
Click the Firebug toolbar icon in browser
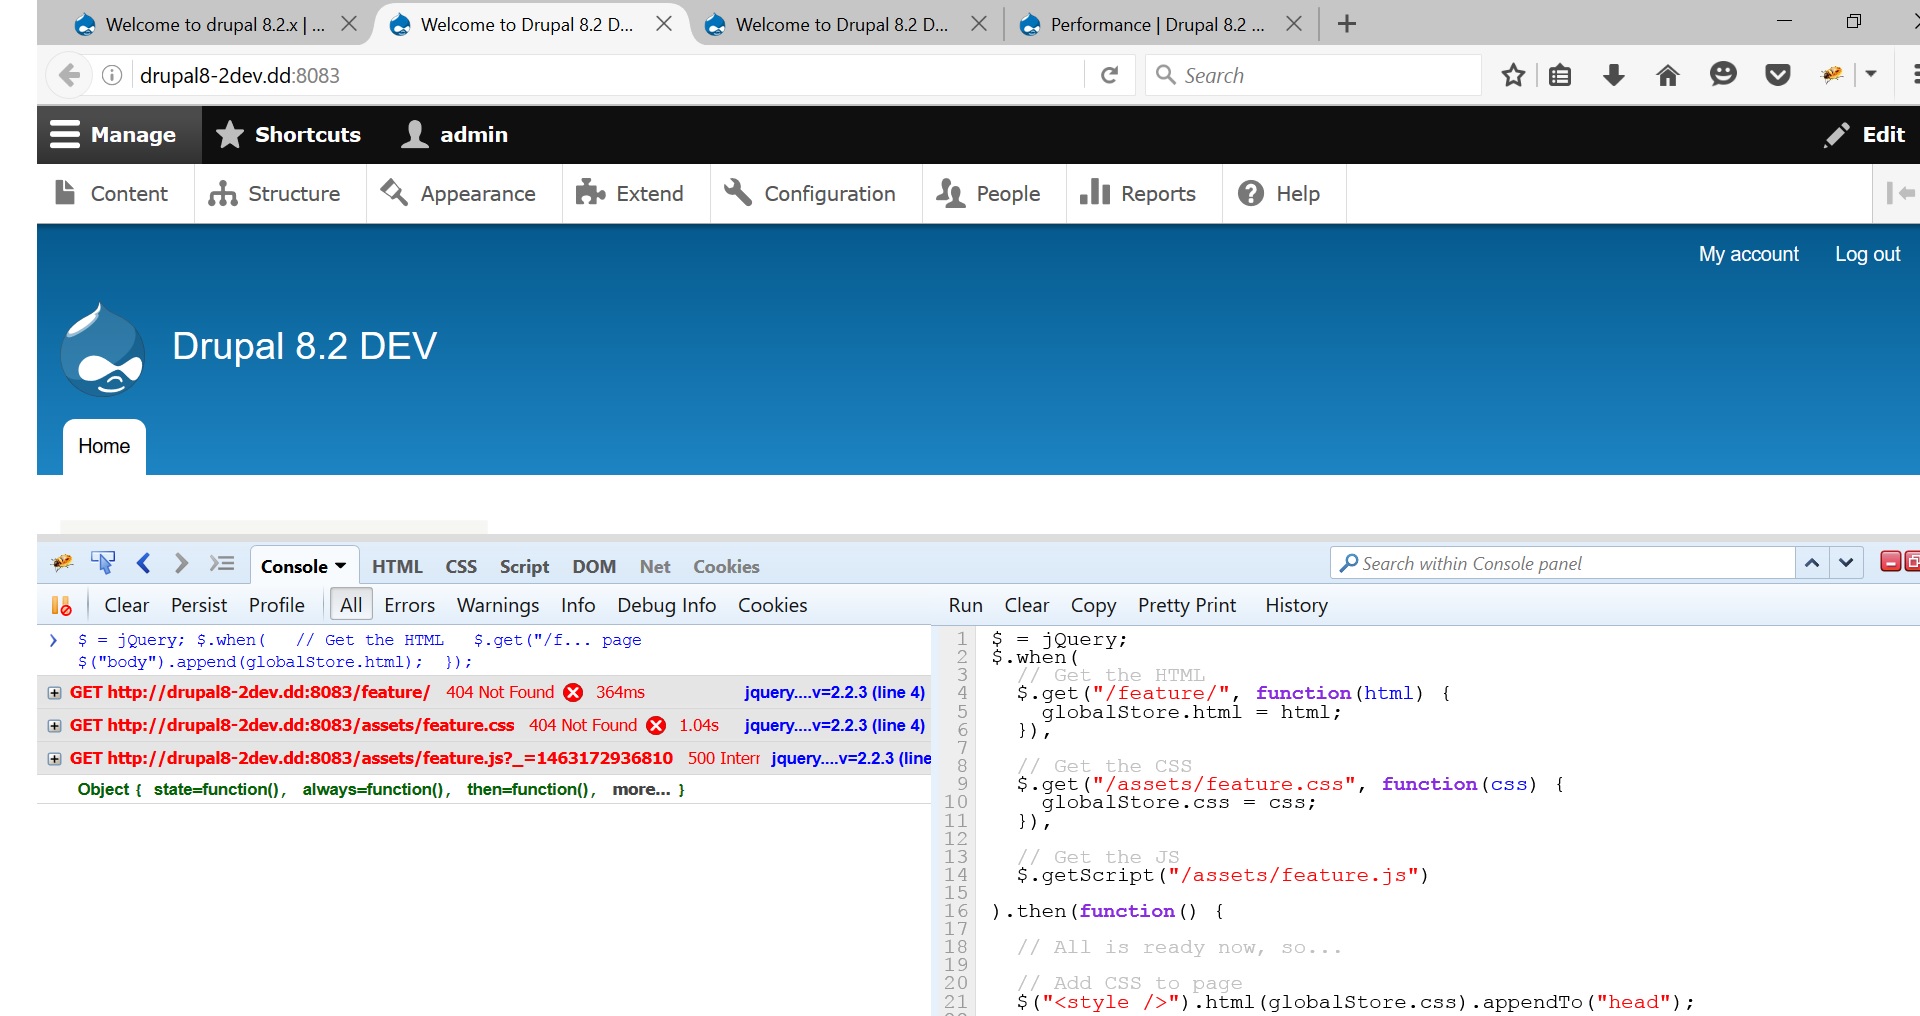pyautogui.click(x=1832, y=75)
